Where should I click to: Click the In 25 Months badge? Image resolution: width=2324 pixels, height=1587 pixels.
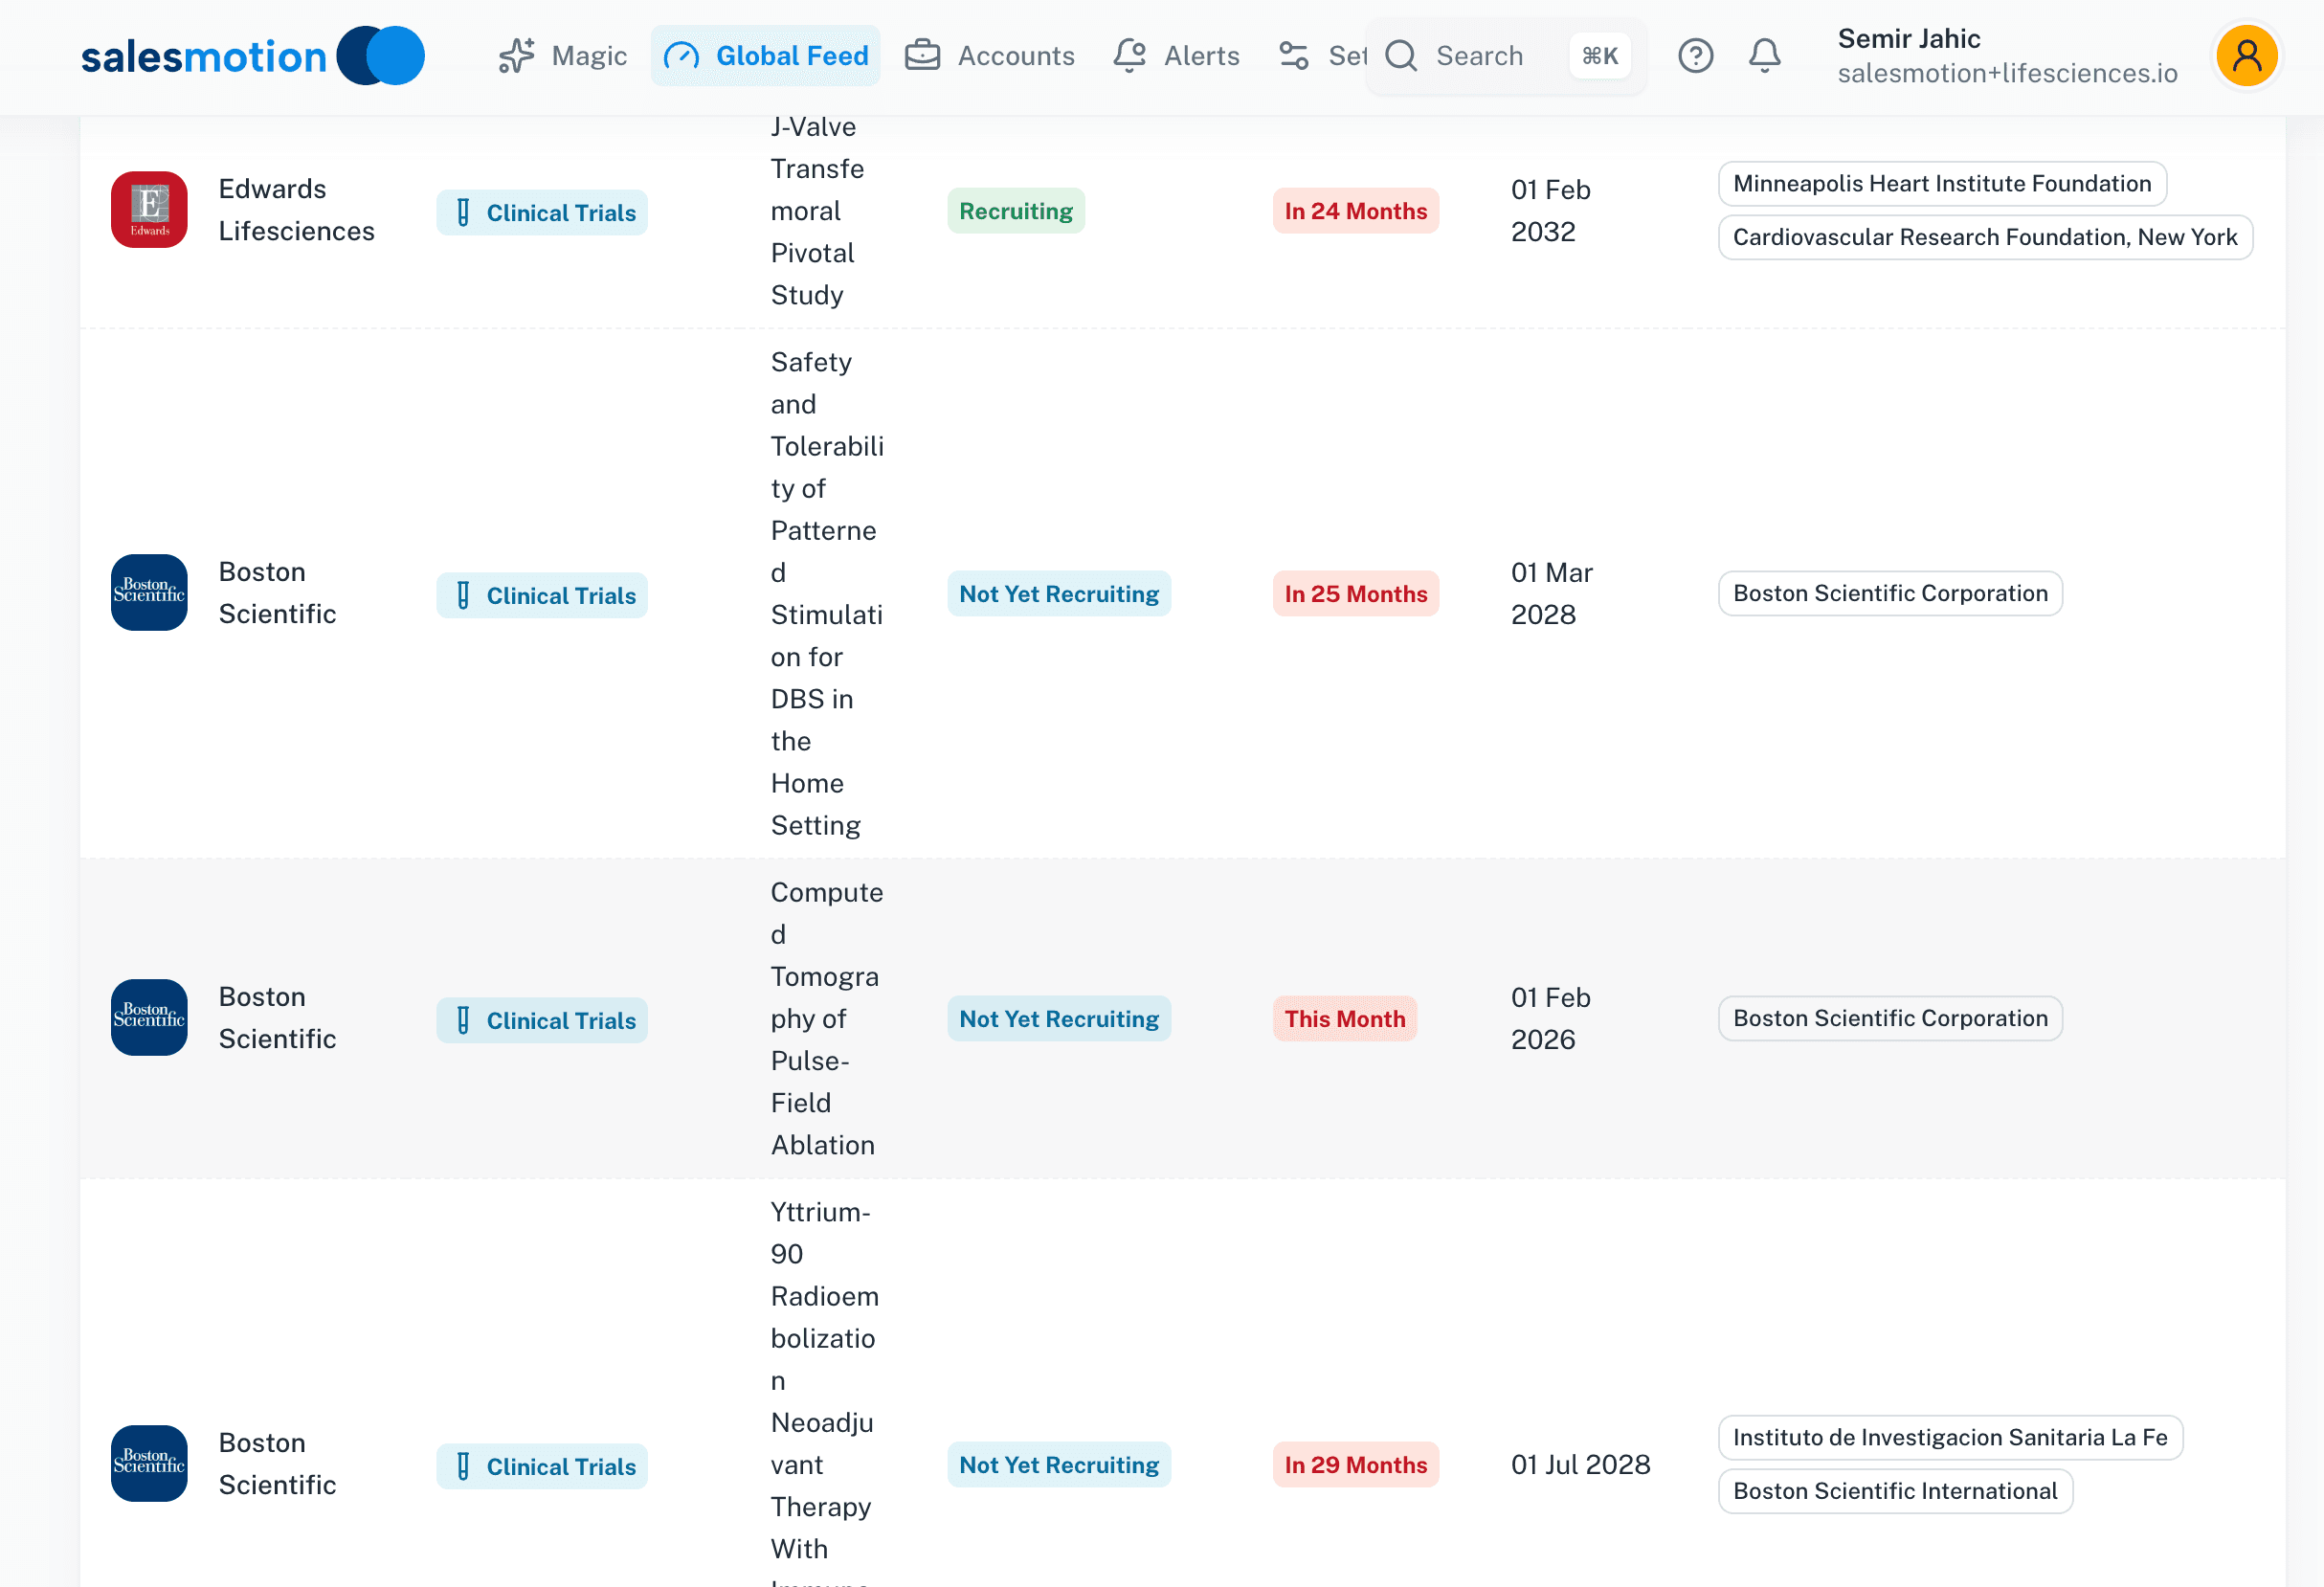1355,594
